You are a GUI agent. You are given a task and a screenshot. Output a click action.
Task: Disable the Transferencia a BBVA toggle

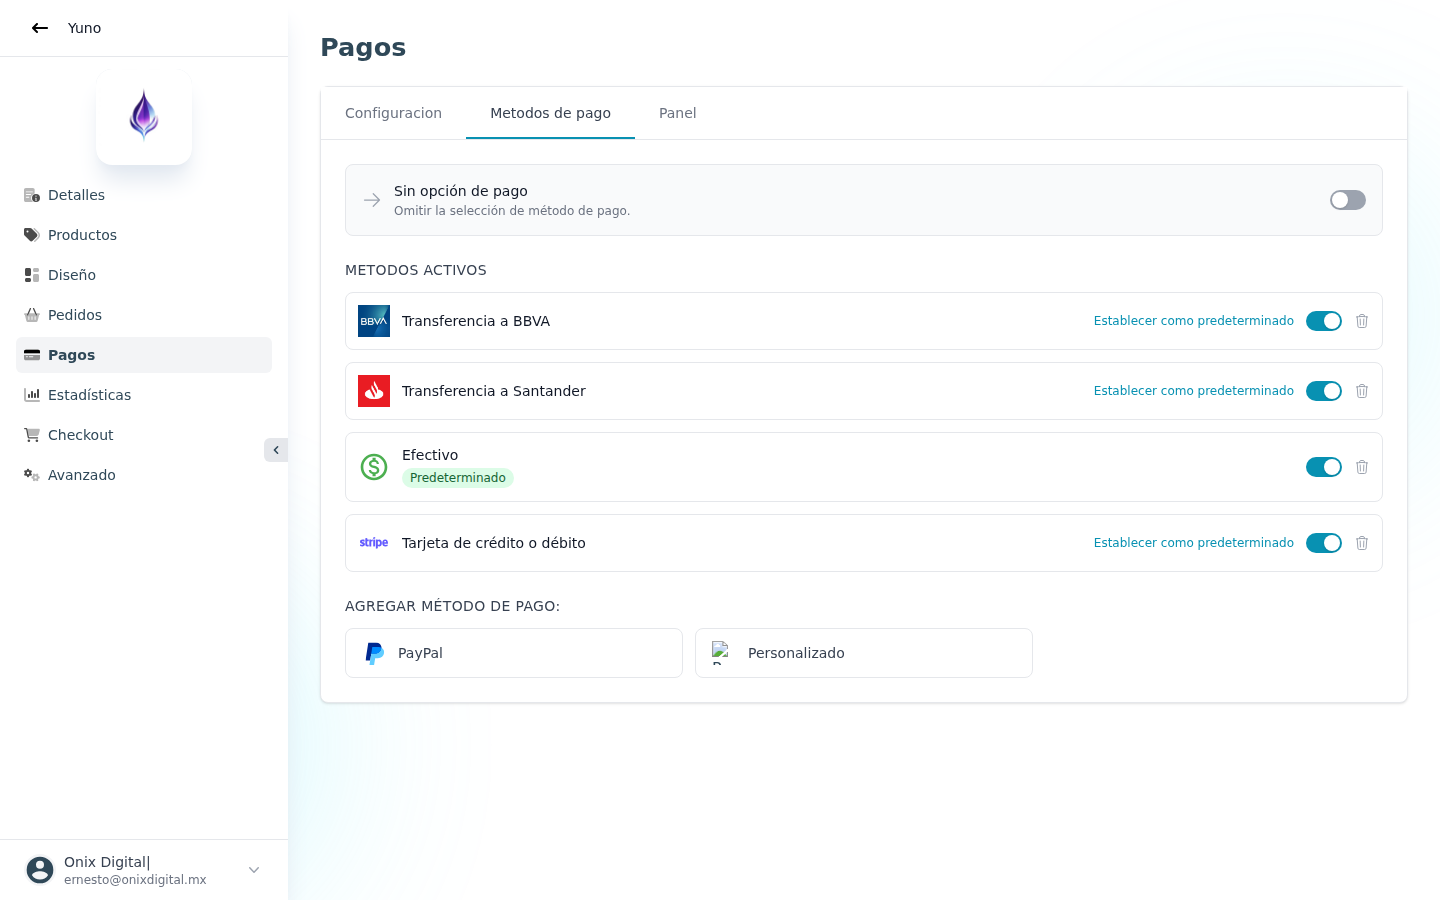pos(1324,321)
